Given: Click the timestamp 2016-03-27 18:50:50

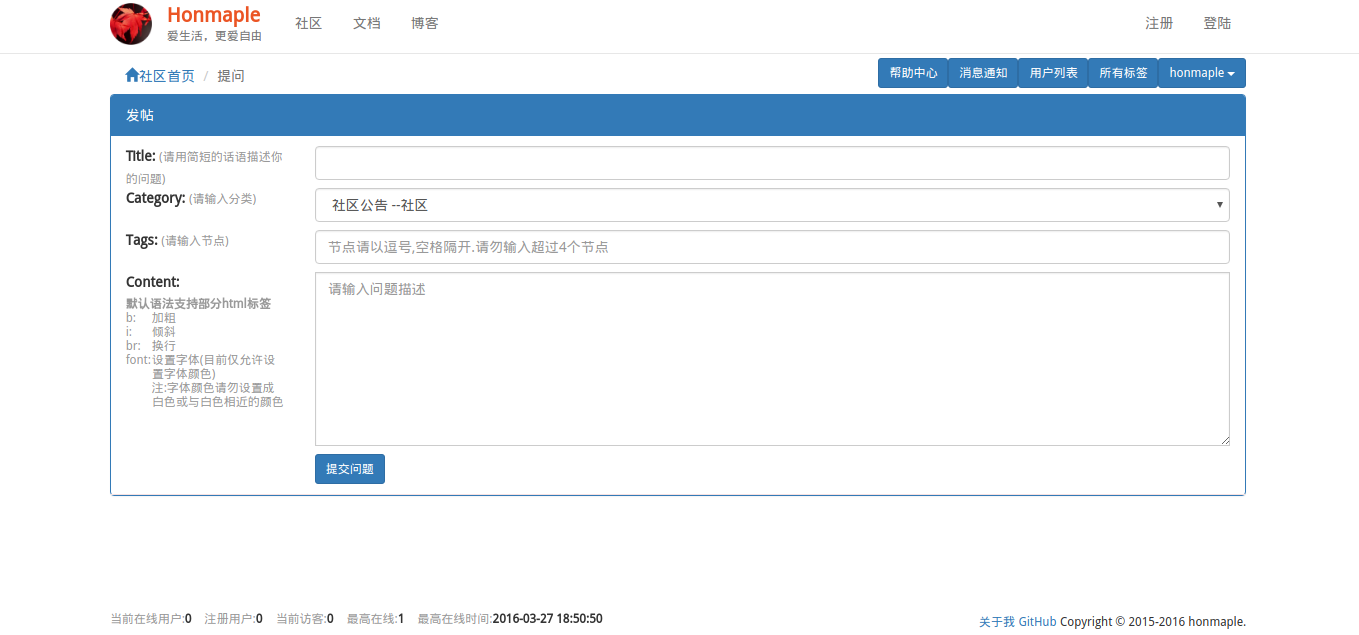Looking at the screenshot, I should coord(547,619).
